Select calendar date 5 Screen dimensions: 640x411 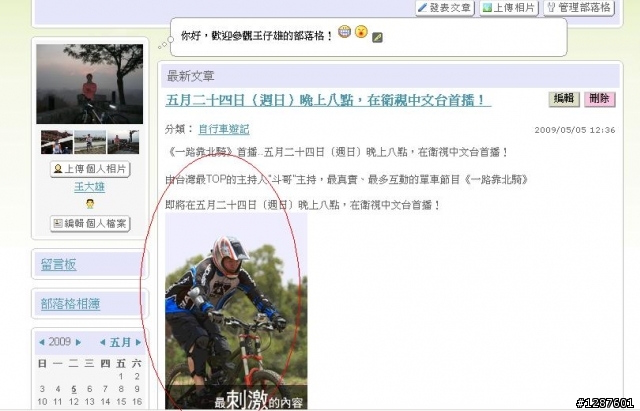[73, 389]
